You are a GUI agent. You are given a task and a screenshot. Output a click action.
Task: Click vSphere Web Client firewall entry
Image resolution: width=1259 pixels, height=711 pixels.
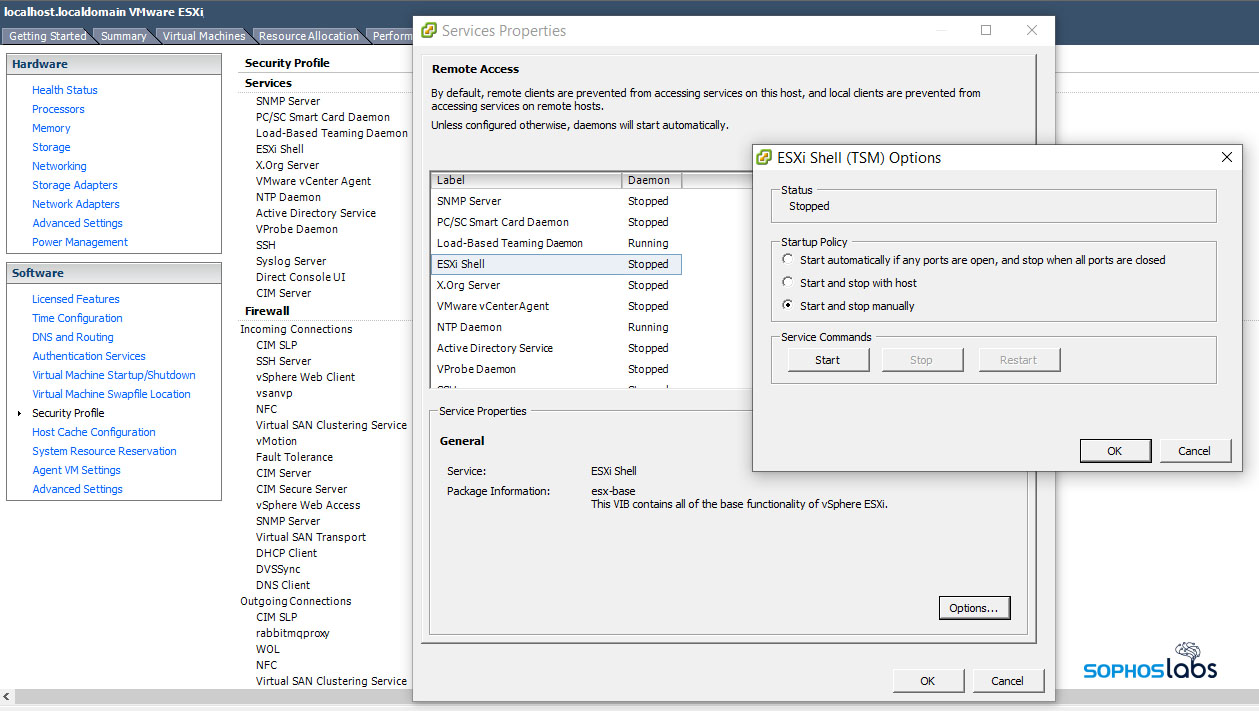coord(305,377)
